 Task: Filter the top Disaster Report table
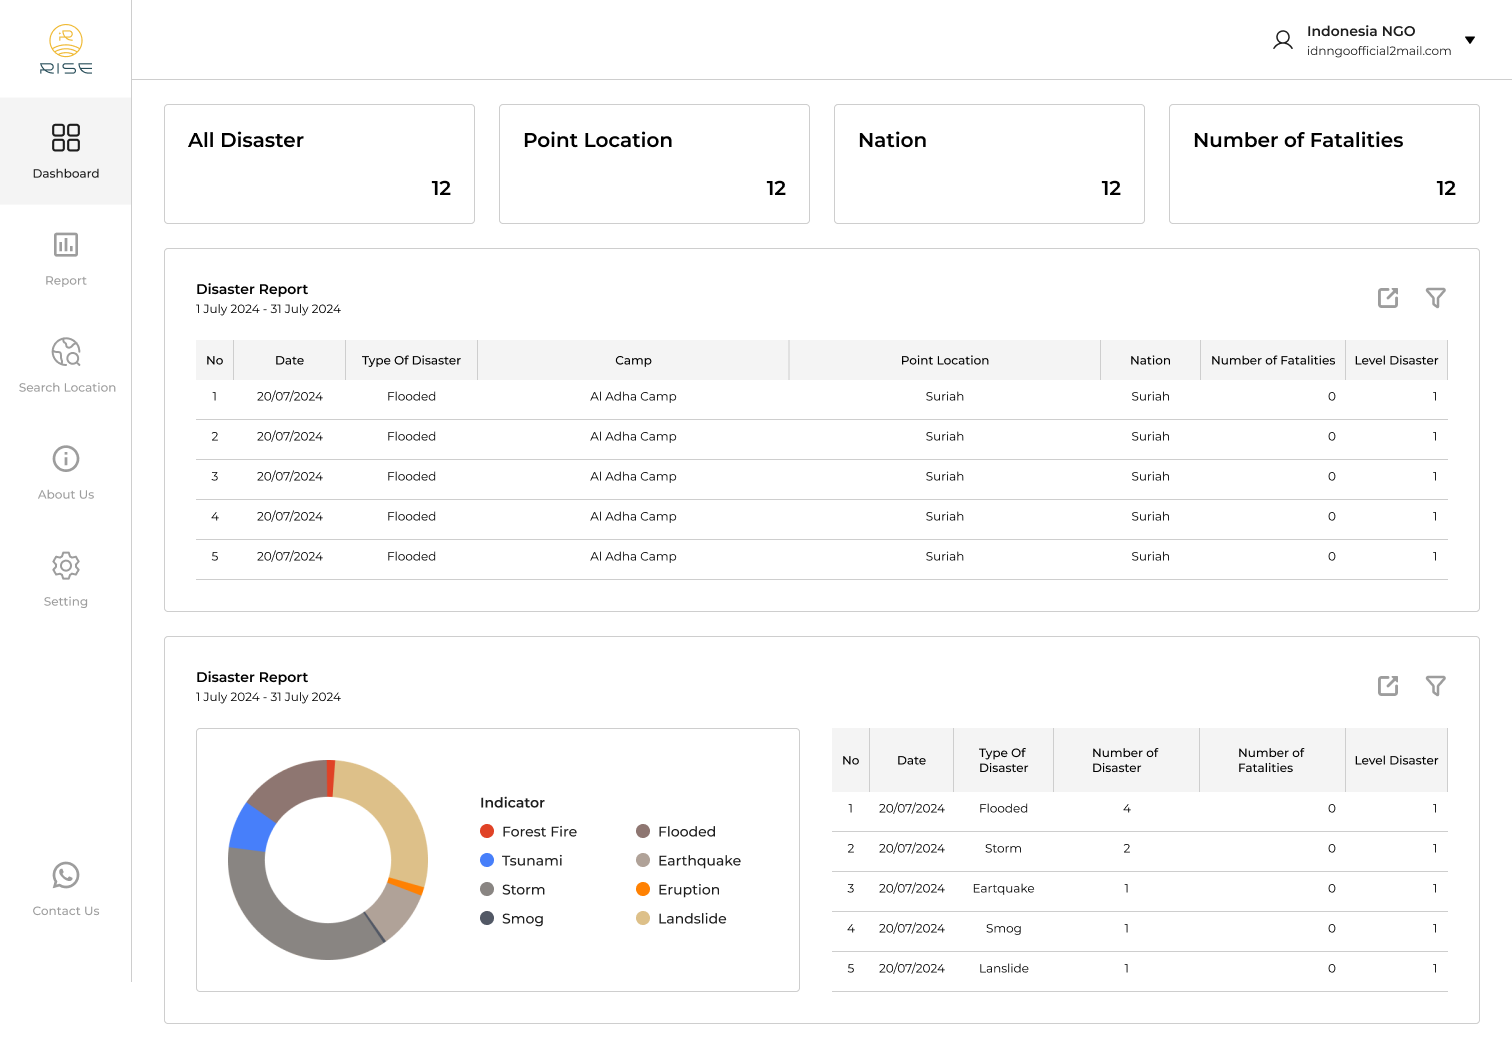coord(1436,298)
